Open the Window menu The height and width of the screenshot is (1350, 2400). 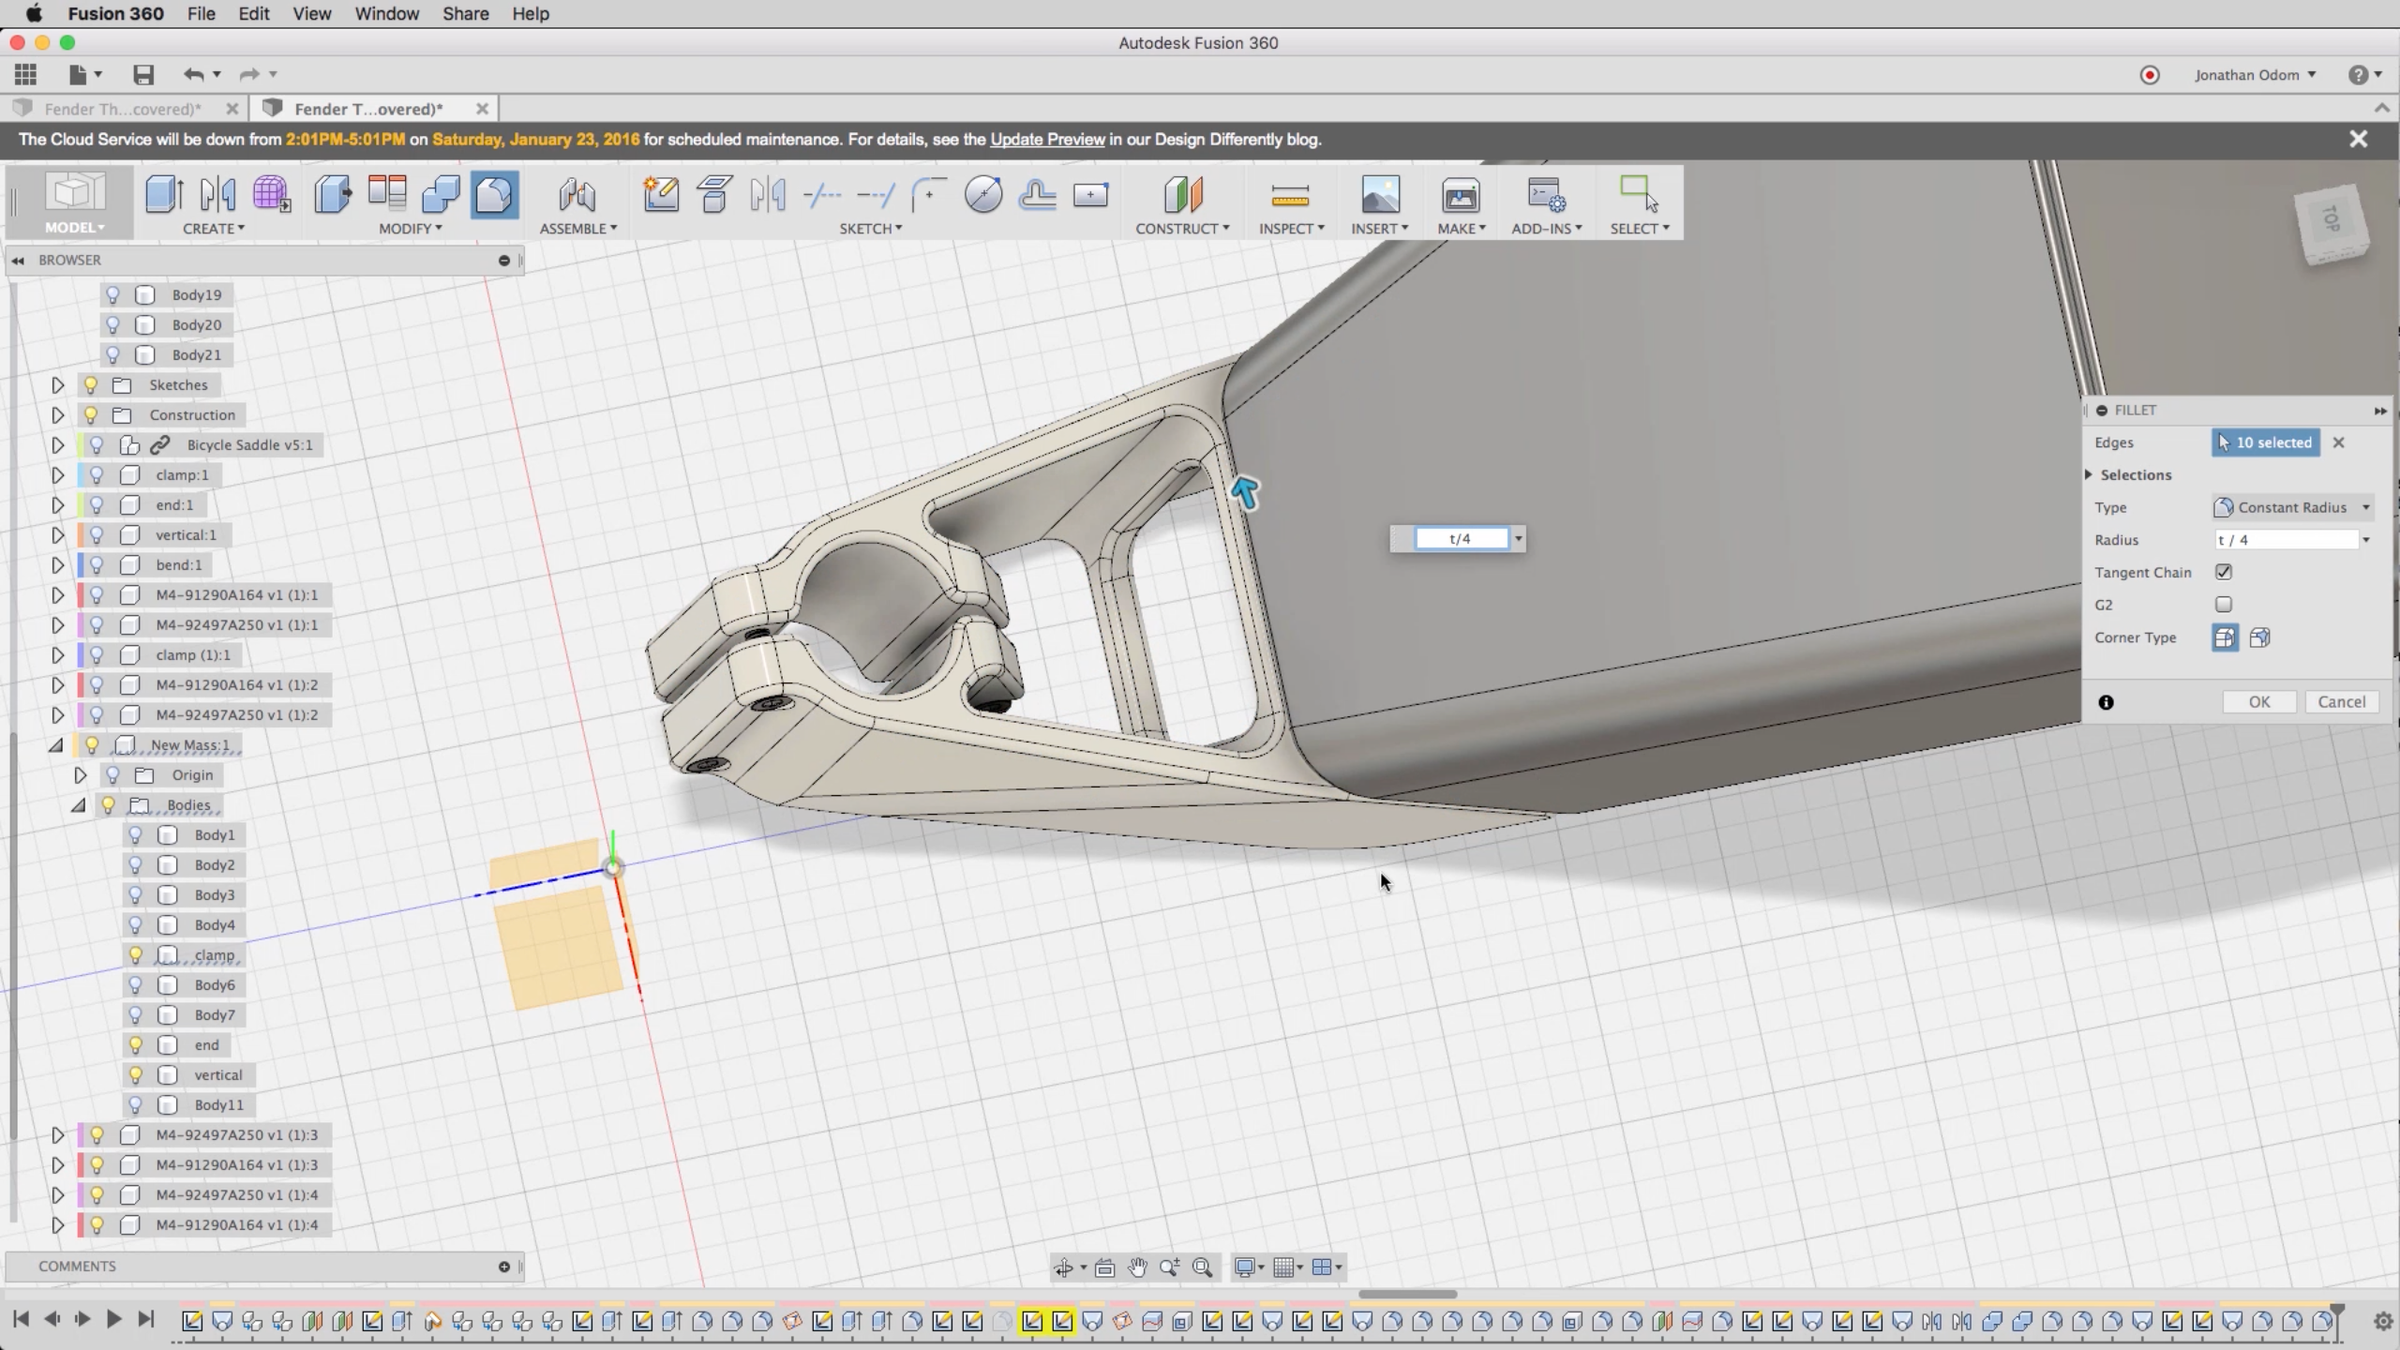[x=386, y=14]
